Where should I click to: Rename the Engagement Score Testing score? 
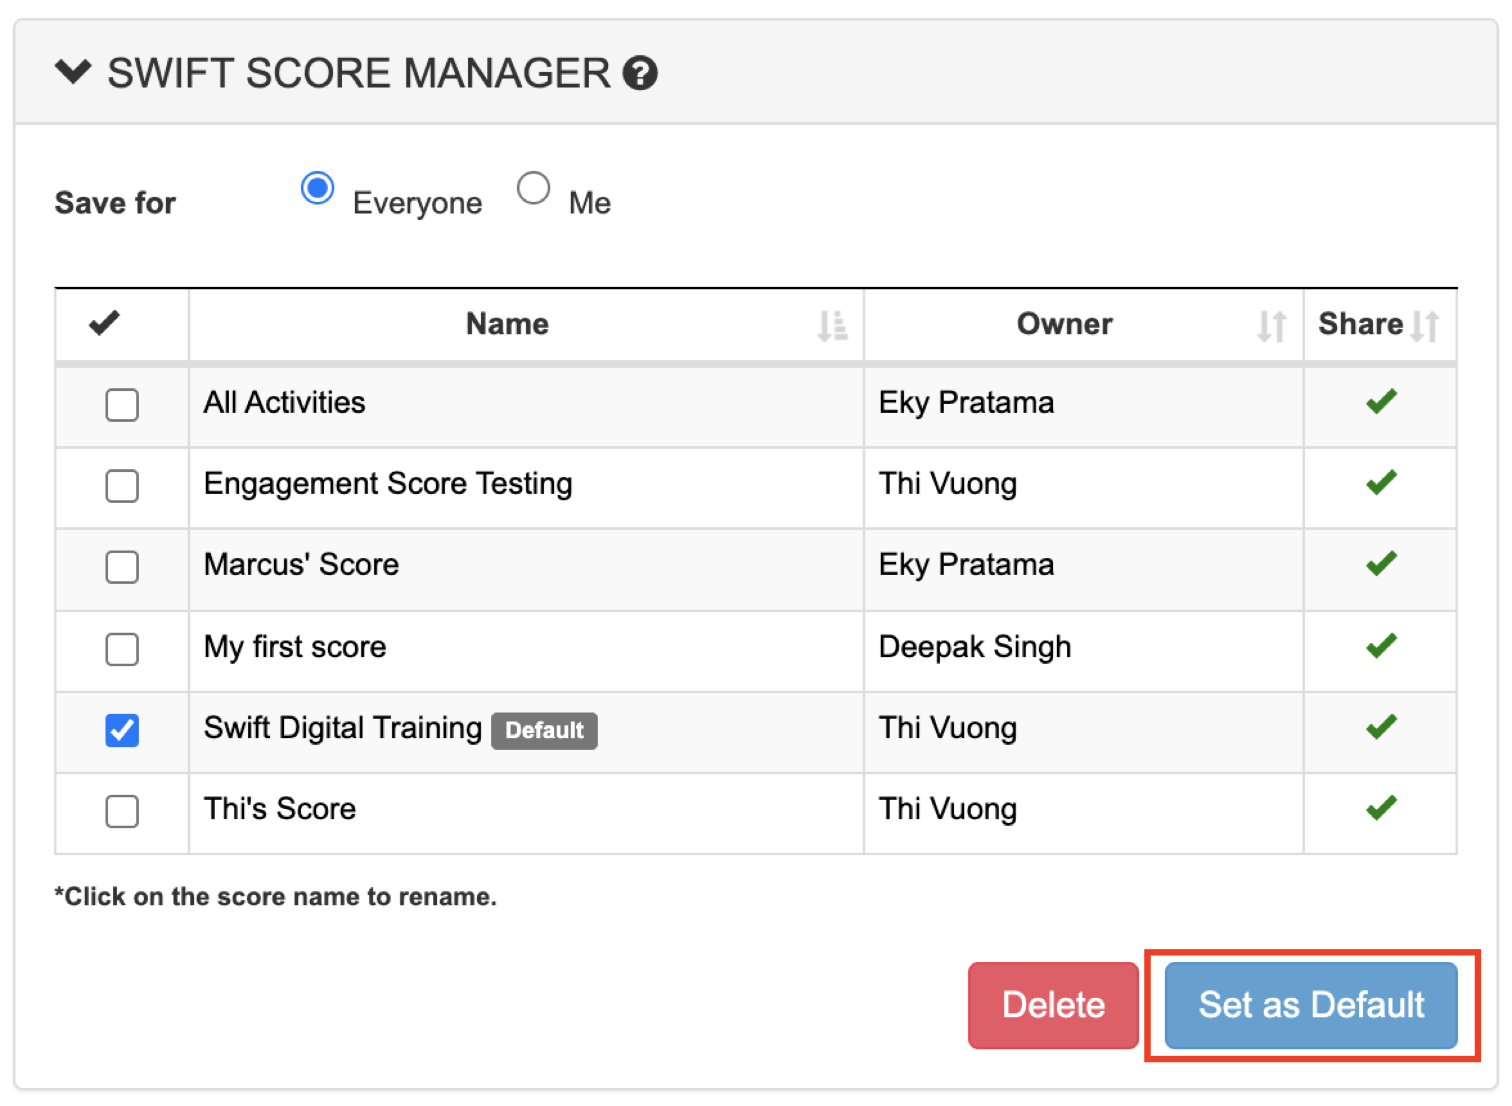pos(388,484)
